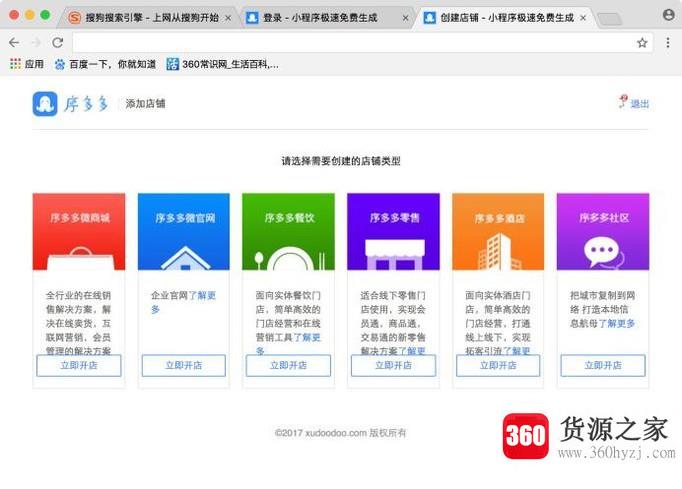Click 立即开店 under 序多多餐饮

[288, 365]
